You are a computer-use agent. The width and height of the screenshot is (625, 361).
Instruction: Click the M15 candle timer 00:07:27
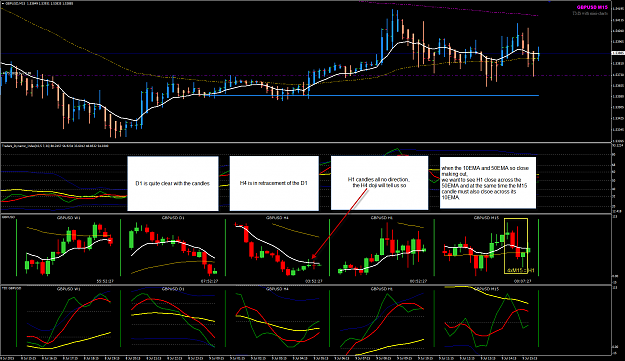[x=522, y=281]
